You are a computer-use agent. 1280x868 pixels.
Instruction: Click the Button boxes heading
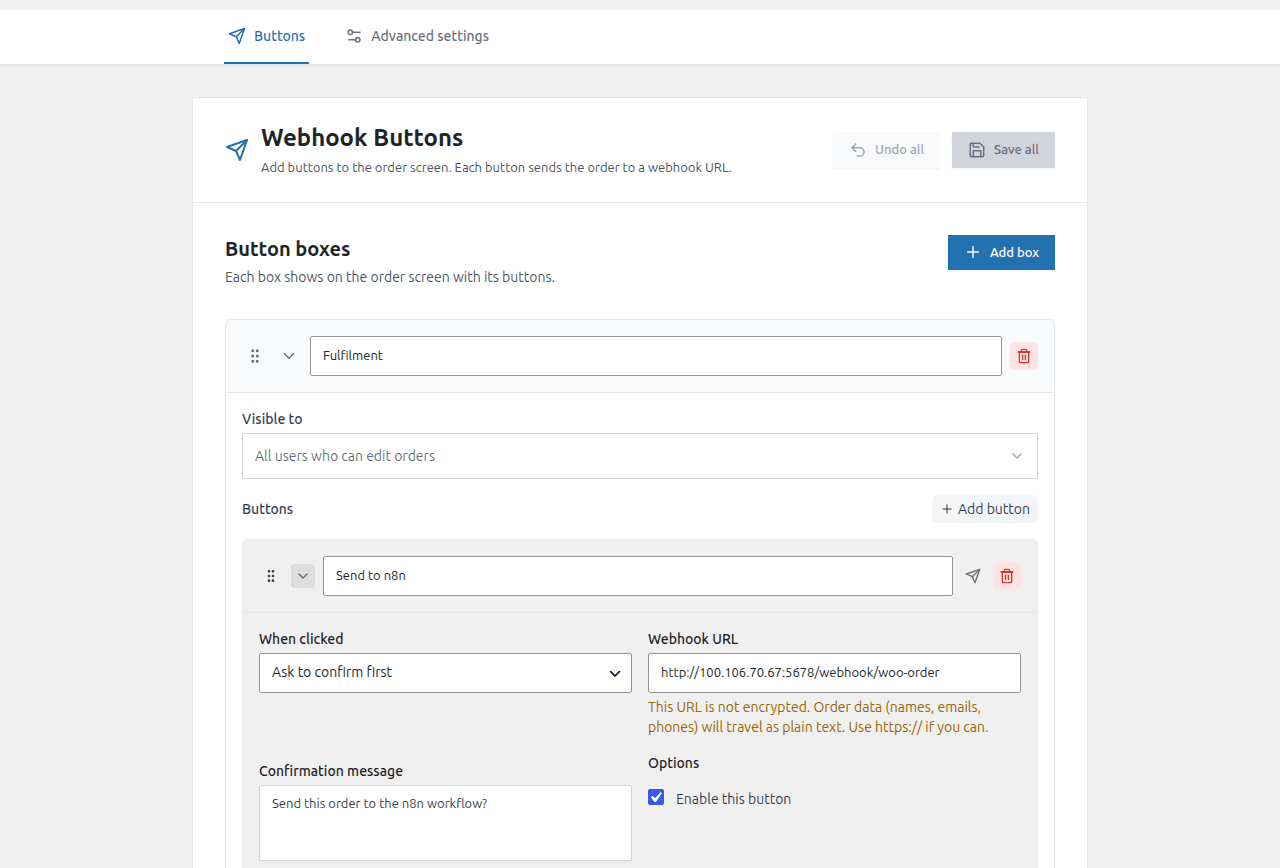click(x=288, y=249)
